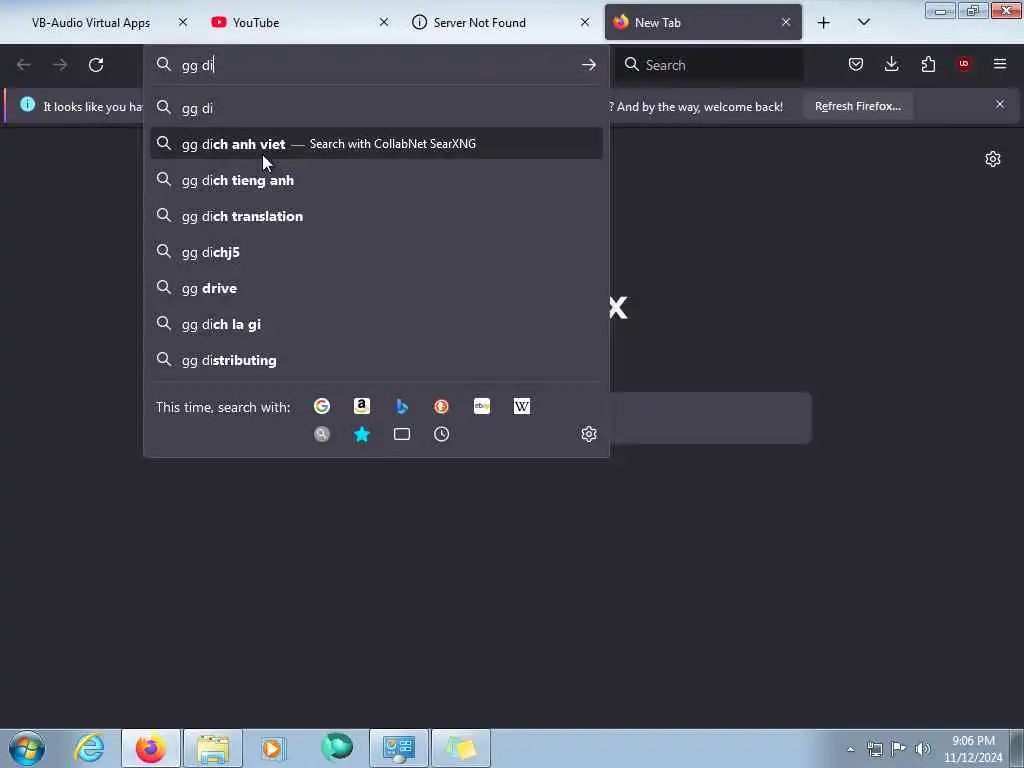Select plain 'gg di' suggestion

pyautogui.click(x=376, y=108)
